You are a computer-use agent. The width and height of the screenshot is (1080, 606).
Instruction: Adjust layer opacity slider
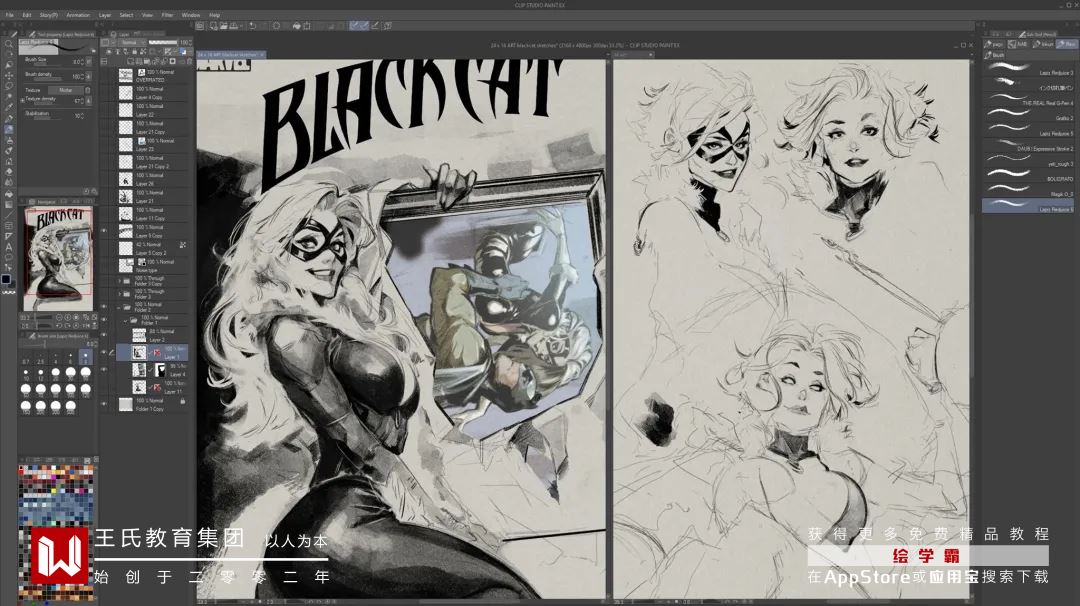163,42
